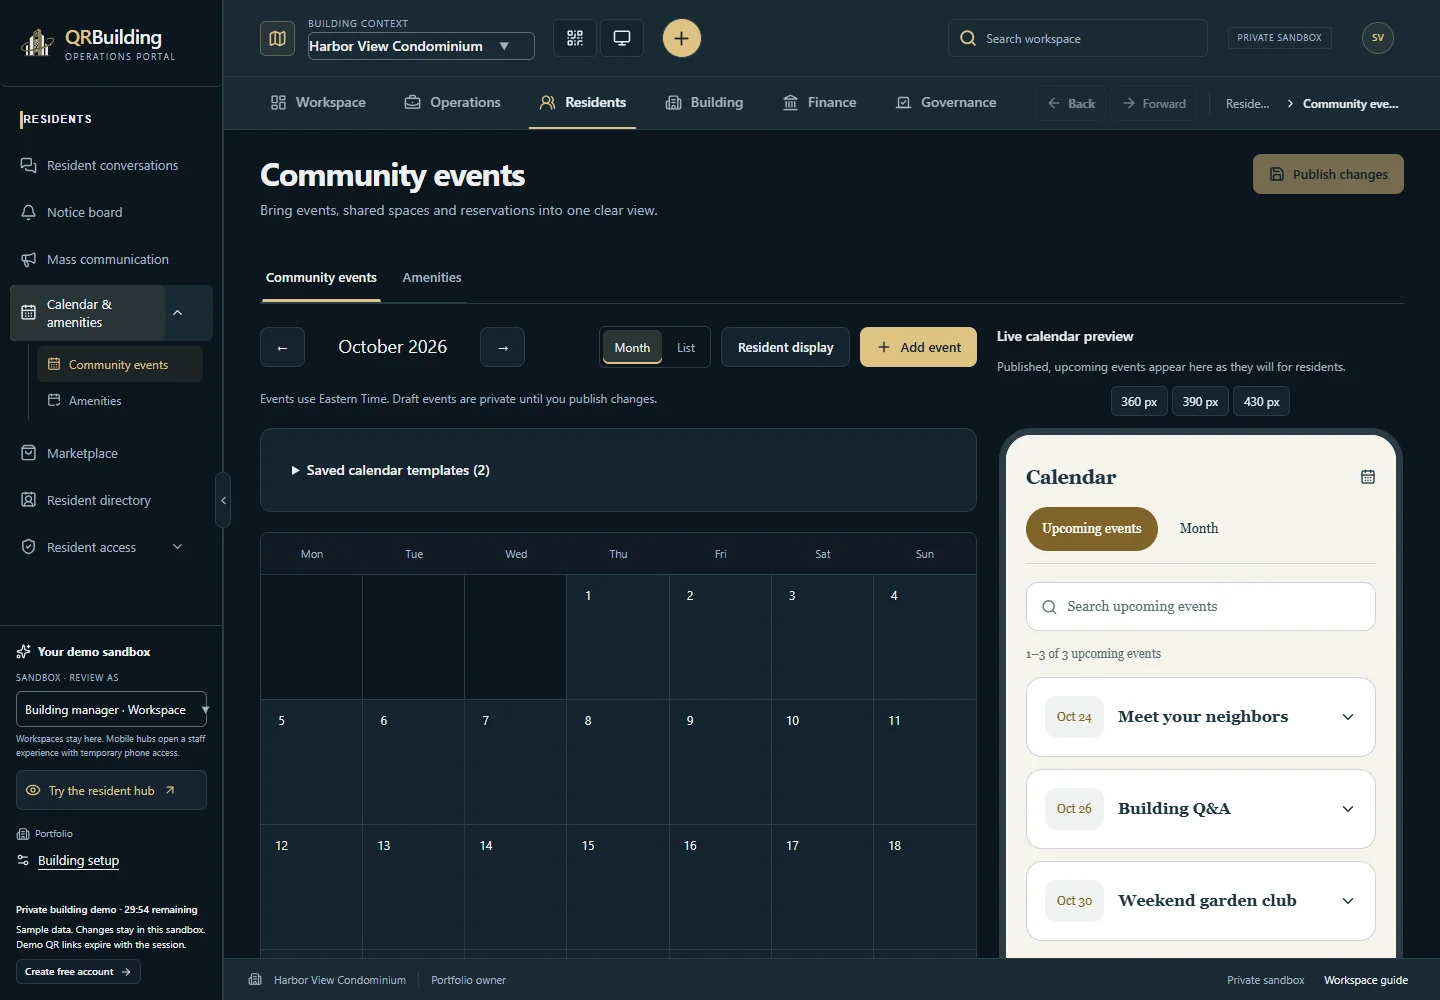Image resolution: width=1440 pixels, height=1000 pixels.
Task: Click the Publish changes button
Action: 1328,174
